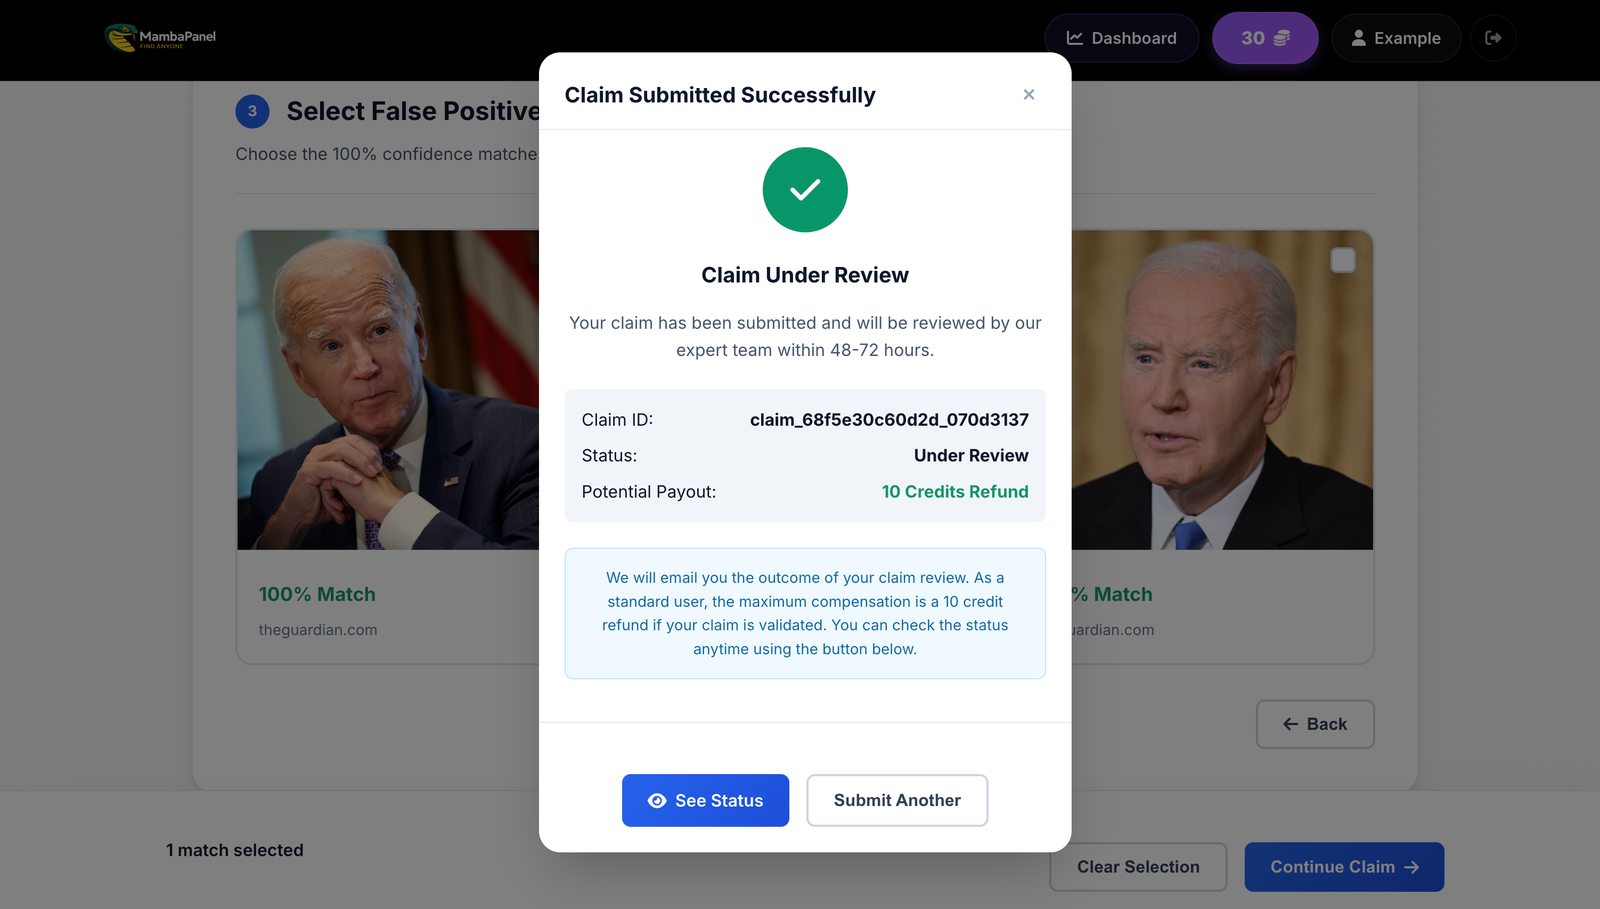Click the Continue Claim button
This screenshot has width=1600, height=909.
(1344, 867)
